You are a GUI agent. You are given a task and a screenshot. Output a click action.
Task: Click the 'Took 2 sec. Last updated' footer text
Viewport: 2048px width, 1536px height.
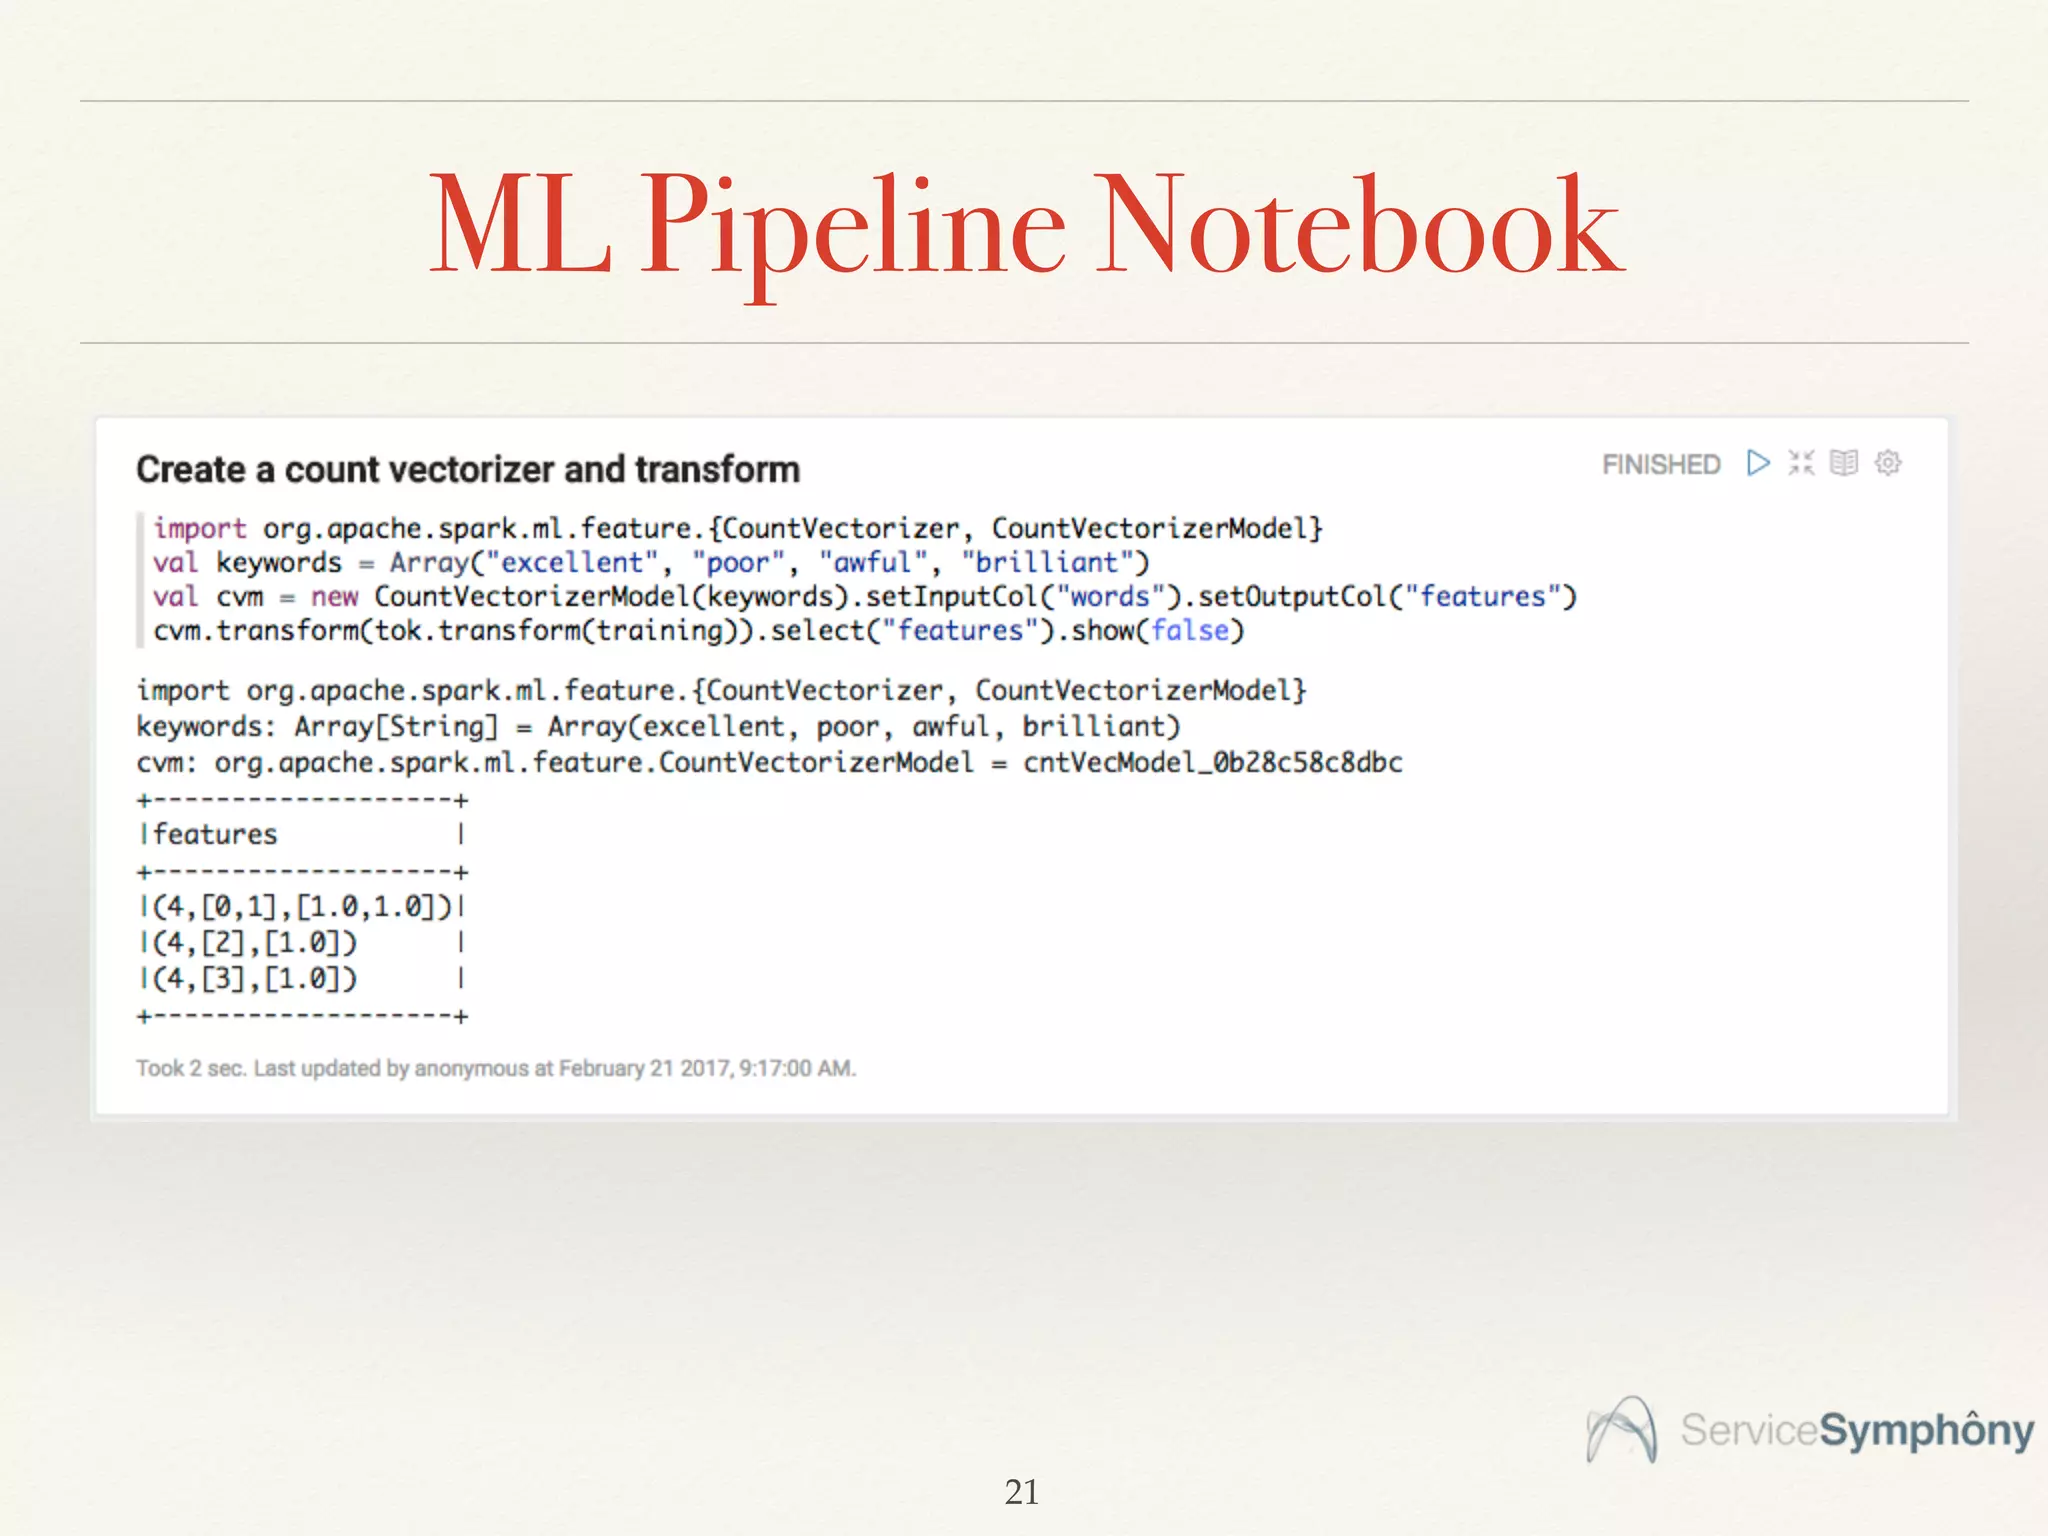495,1068
